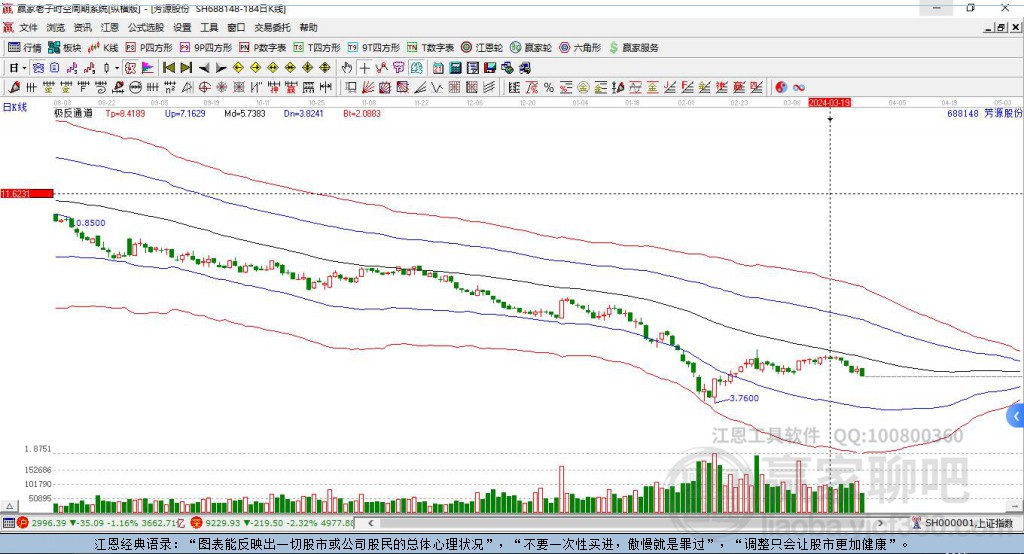
Task: Toggle the crosshair cursor tool
Action: point(364,68)
